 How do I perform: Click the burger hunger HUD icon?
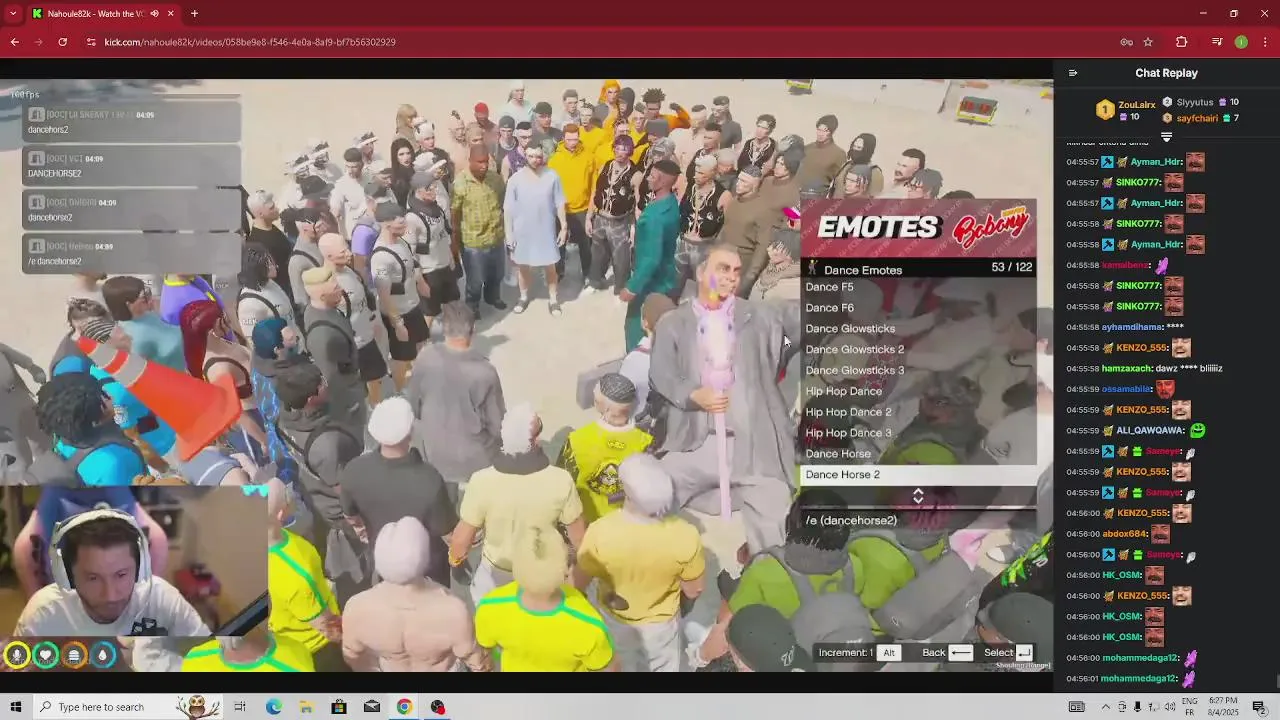(74, 655)
